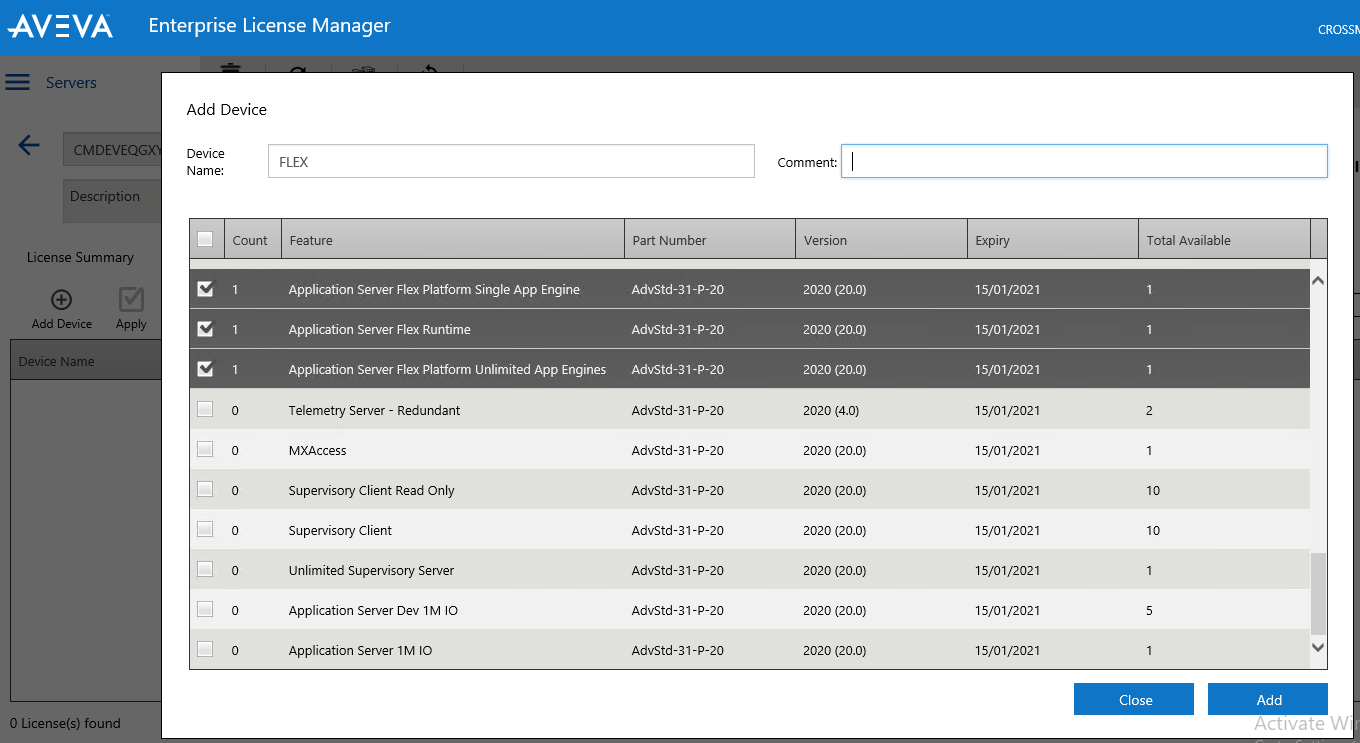Click the Description field in background window
This screenshot has height=743, width=1360.
coord(112,200)
